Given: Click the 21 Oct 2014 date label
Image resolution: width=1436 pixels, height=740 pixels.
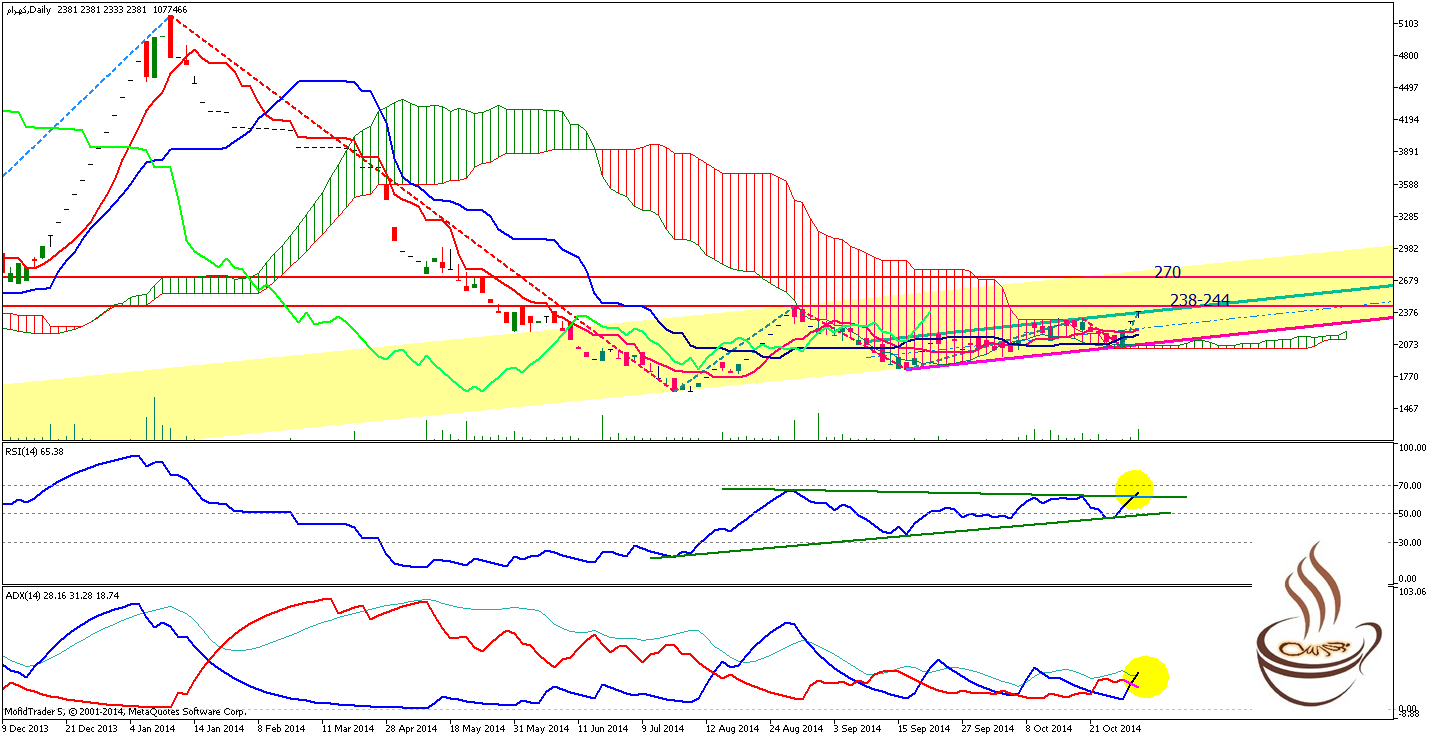Looking at the screenshot, I should 1113,729.
